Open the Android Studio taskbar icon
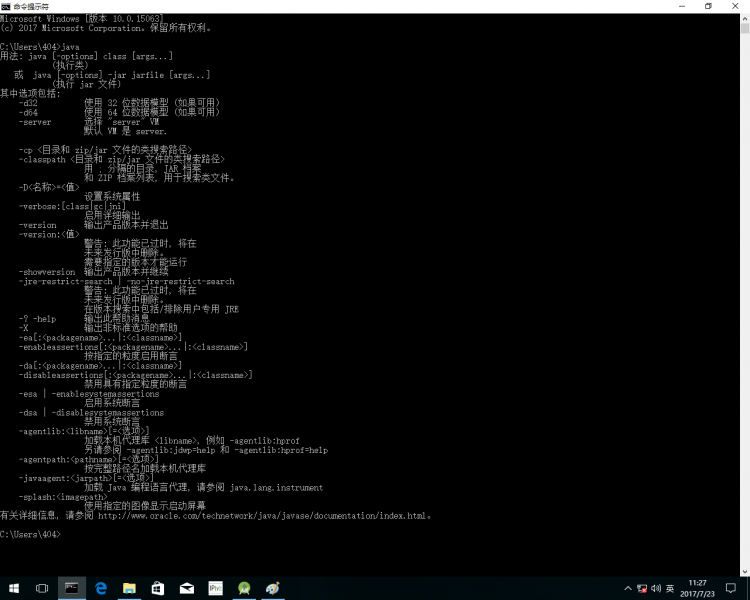 tap(244, 588)
